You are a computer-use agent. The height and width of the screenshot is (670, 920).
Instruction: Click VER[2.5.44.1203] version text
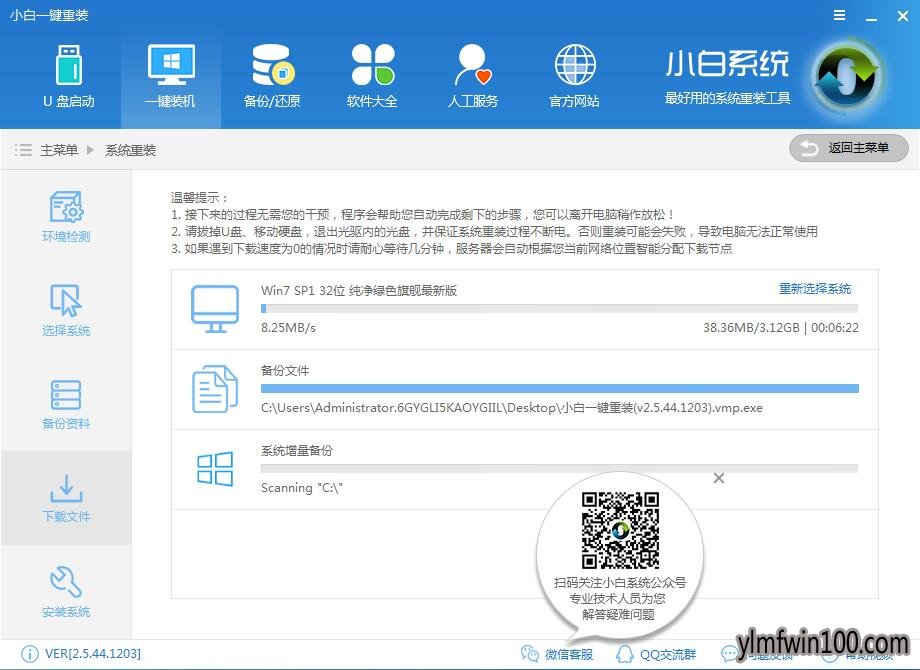(x=93, y=654)
